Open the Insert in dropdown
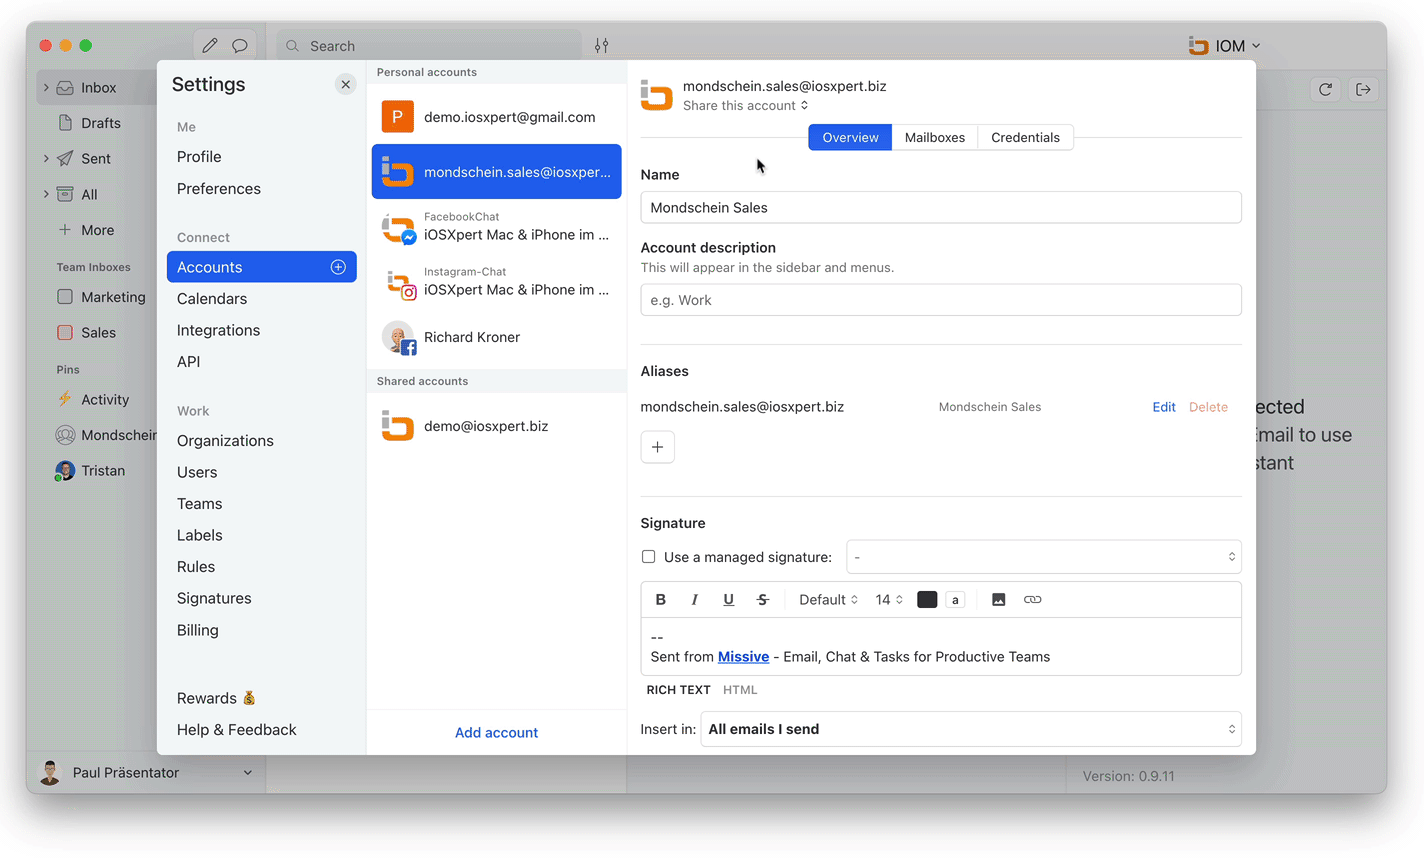This screenshot has height=858, width=1424. pos(971,729)
